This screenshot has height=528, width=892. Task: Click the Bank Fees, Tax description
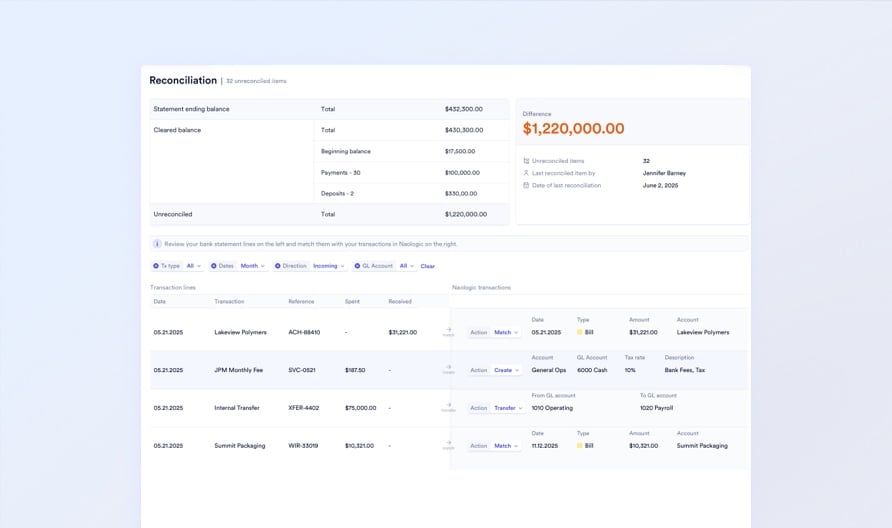[x=684, y=370]
